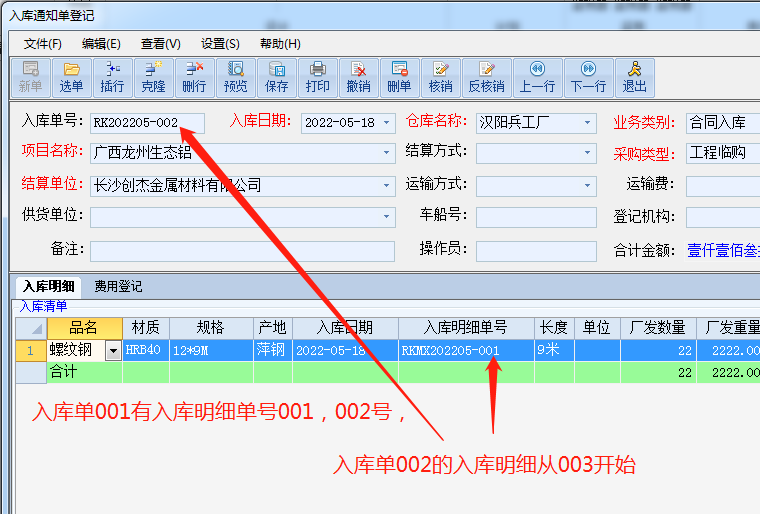Expand the 结算单位 dropdown arrow

386,186
